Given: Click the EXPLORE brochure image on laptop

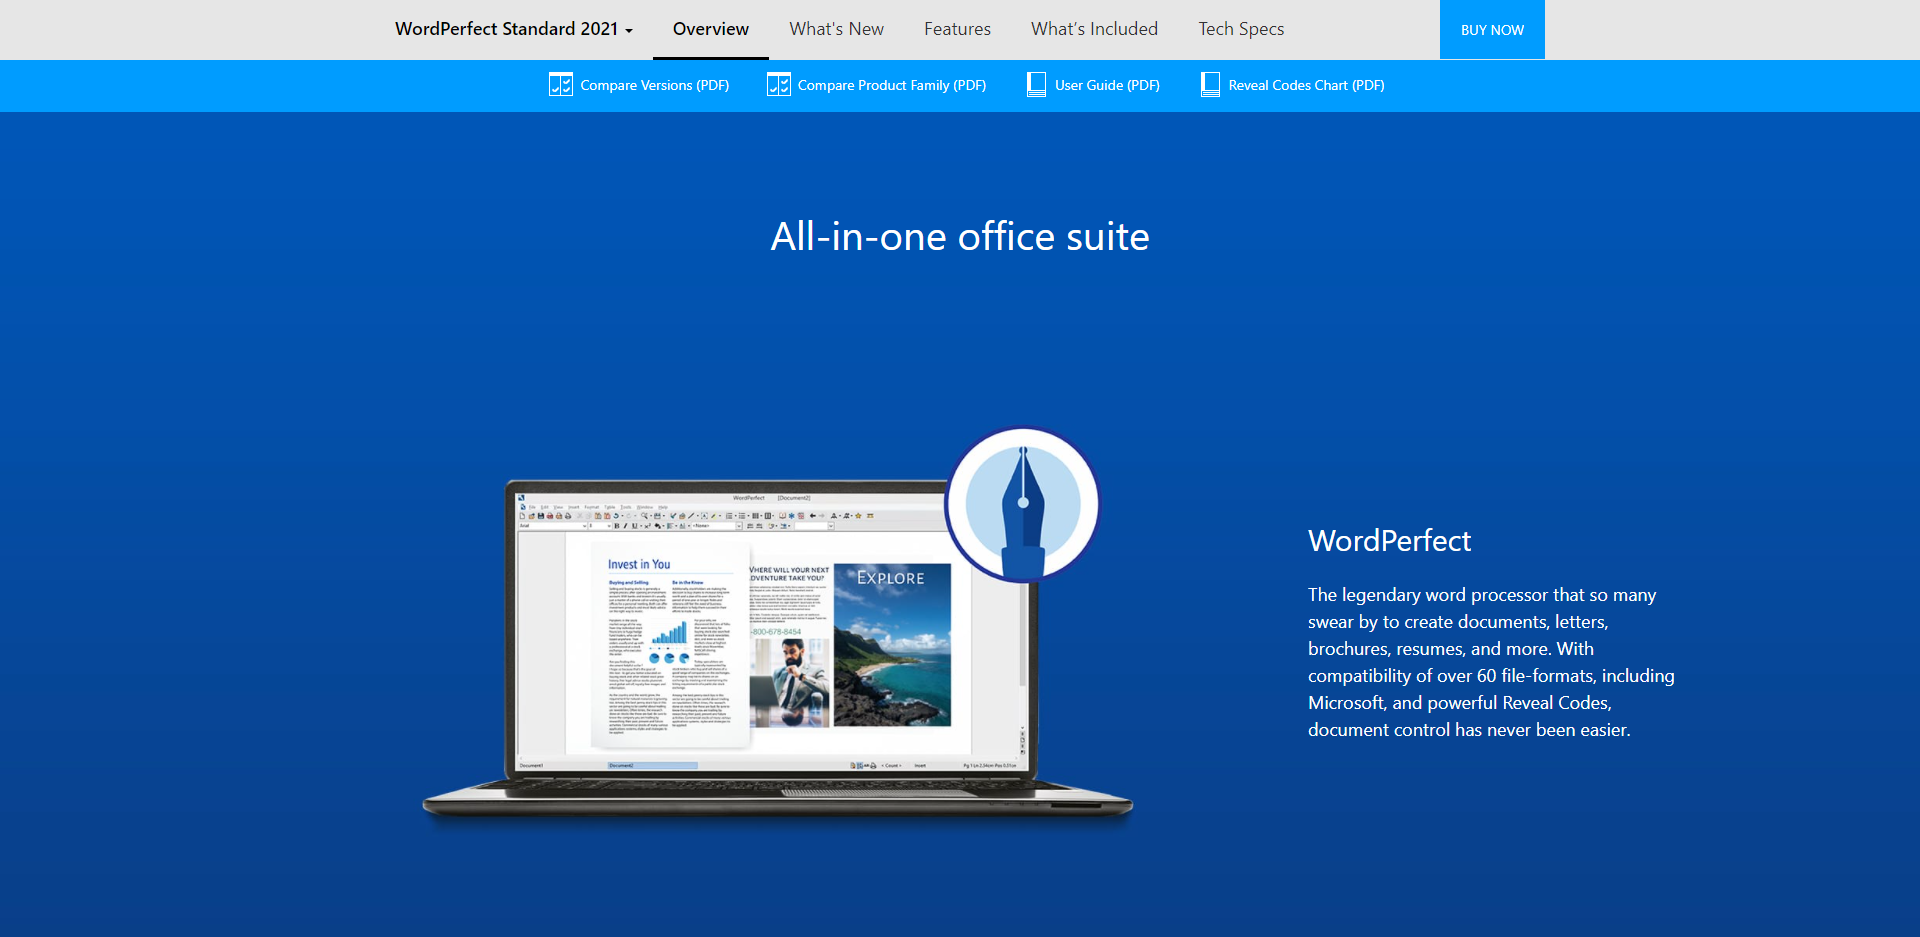Looking at the screenshot, I should (892, 645).
